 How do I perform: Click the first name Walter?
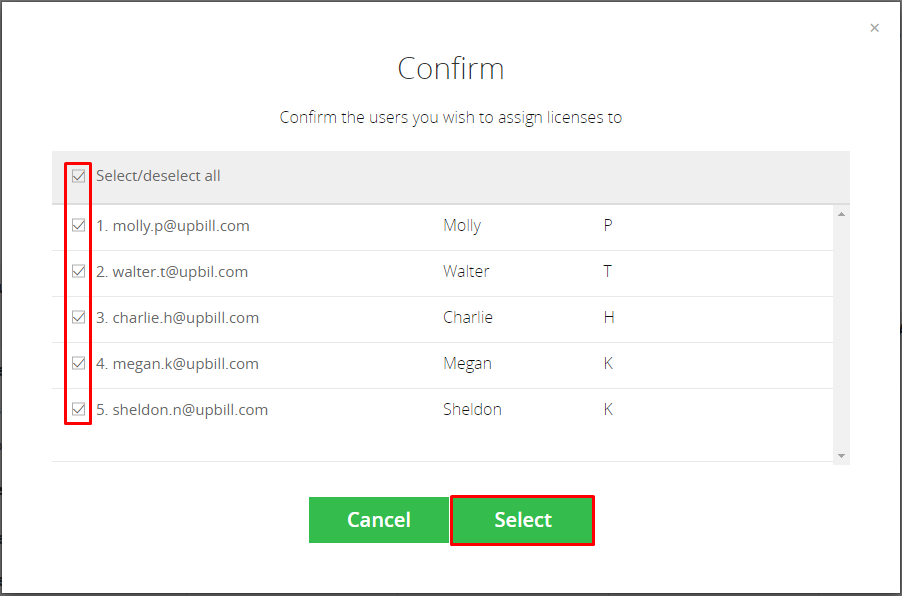point(466,272)
